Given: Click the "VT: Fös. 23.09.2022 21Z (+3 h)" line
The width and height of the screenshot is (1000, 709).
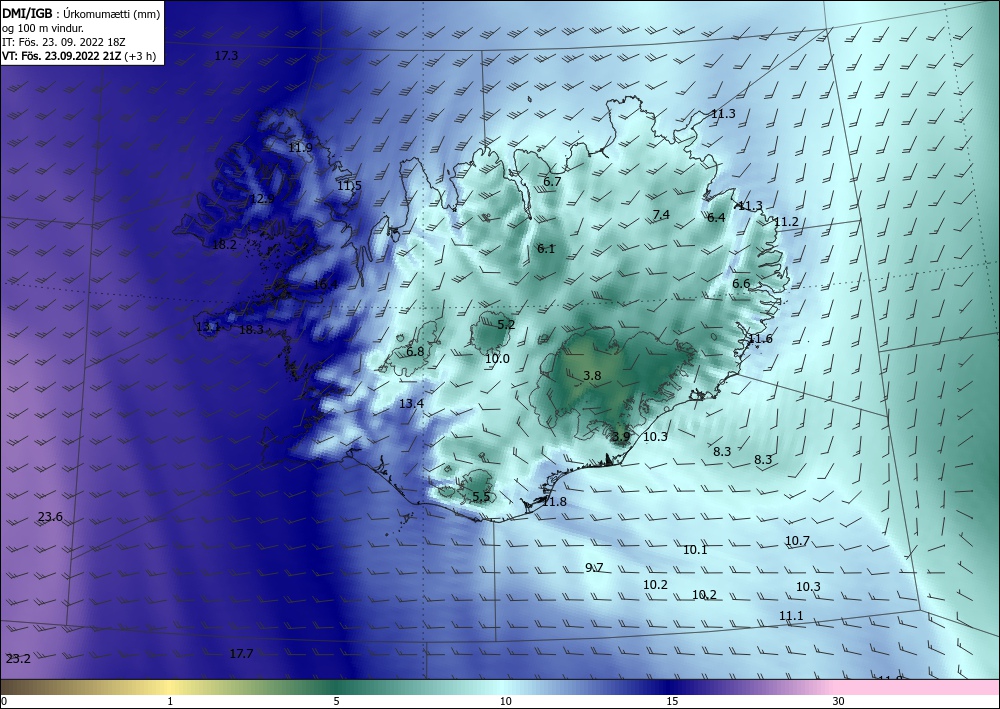Looking at the screenshot, I should [79, 56].
